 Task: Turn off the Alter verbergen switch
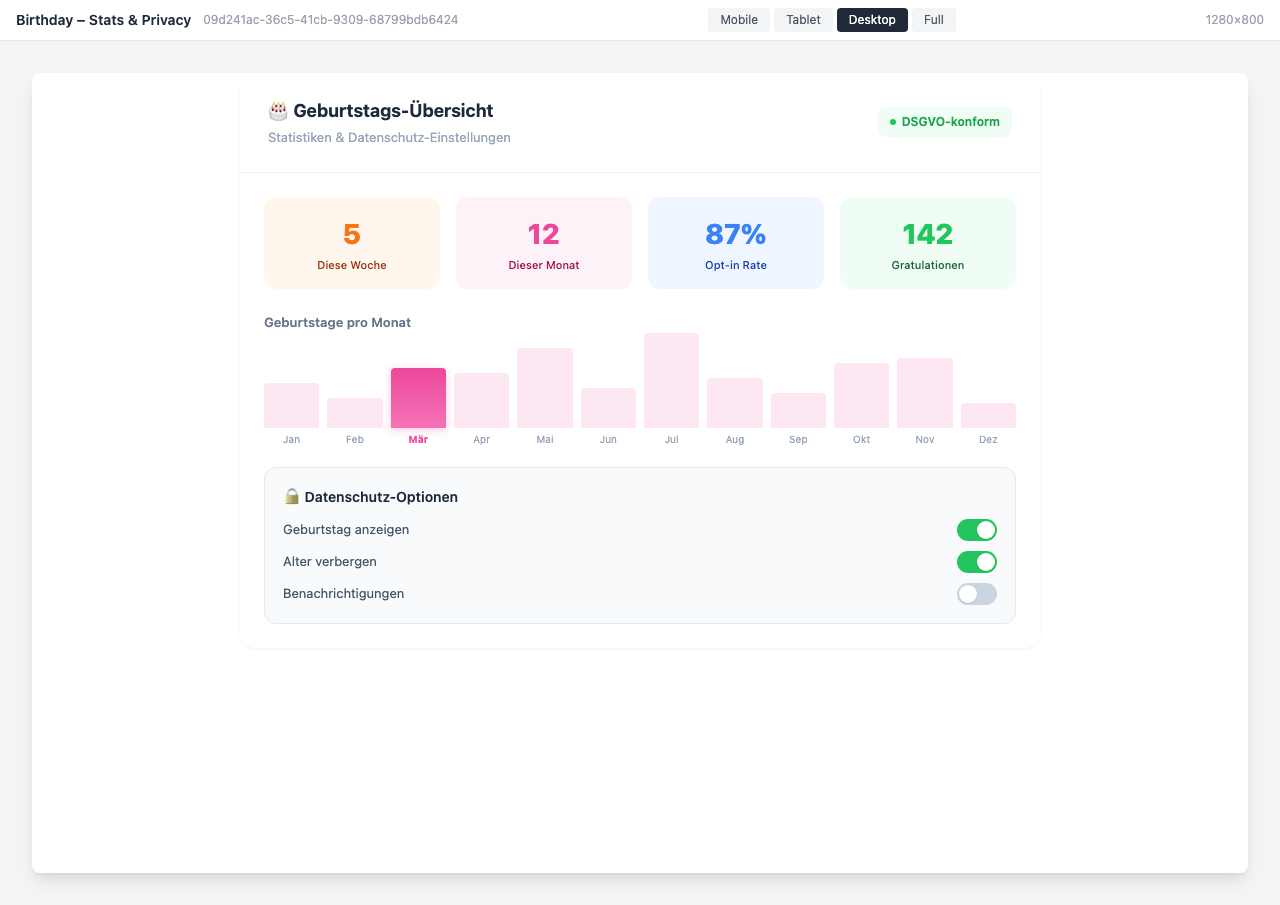click(x=976, y=561)
